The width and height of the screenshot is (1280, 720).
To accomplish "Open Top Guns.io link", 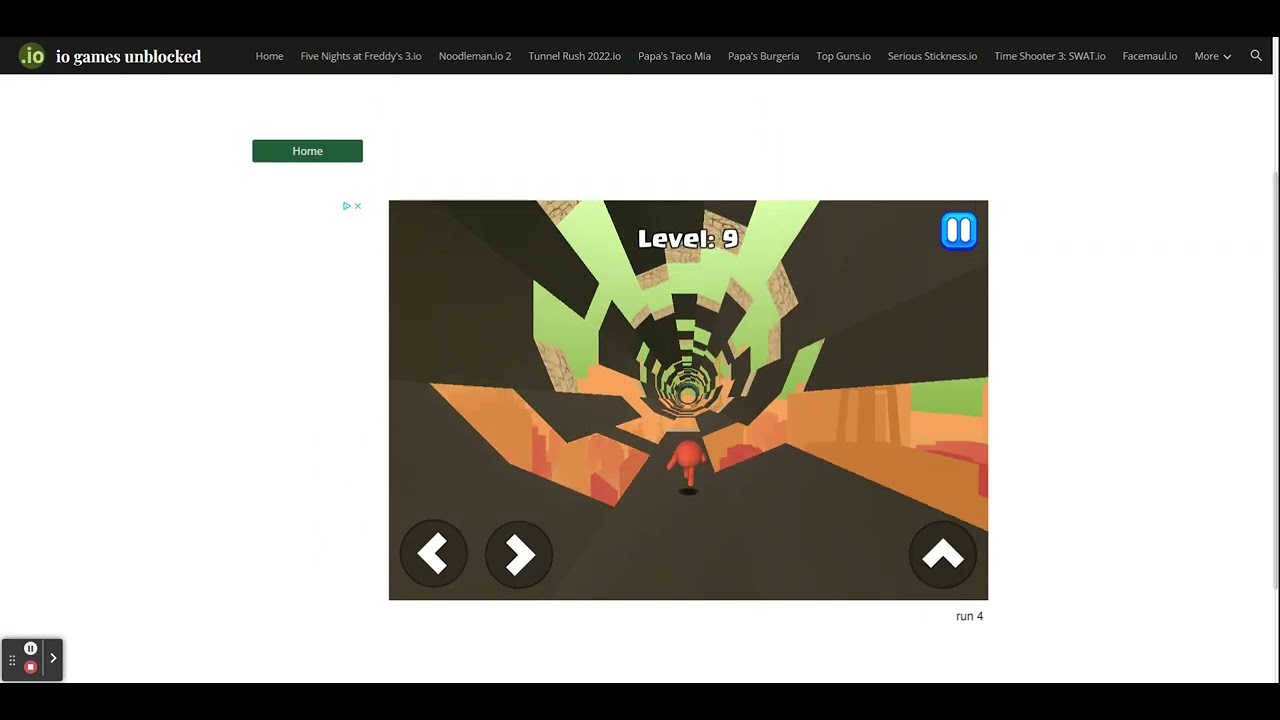I will coord(843,56).
